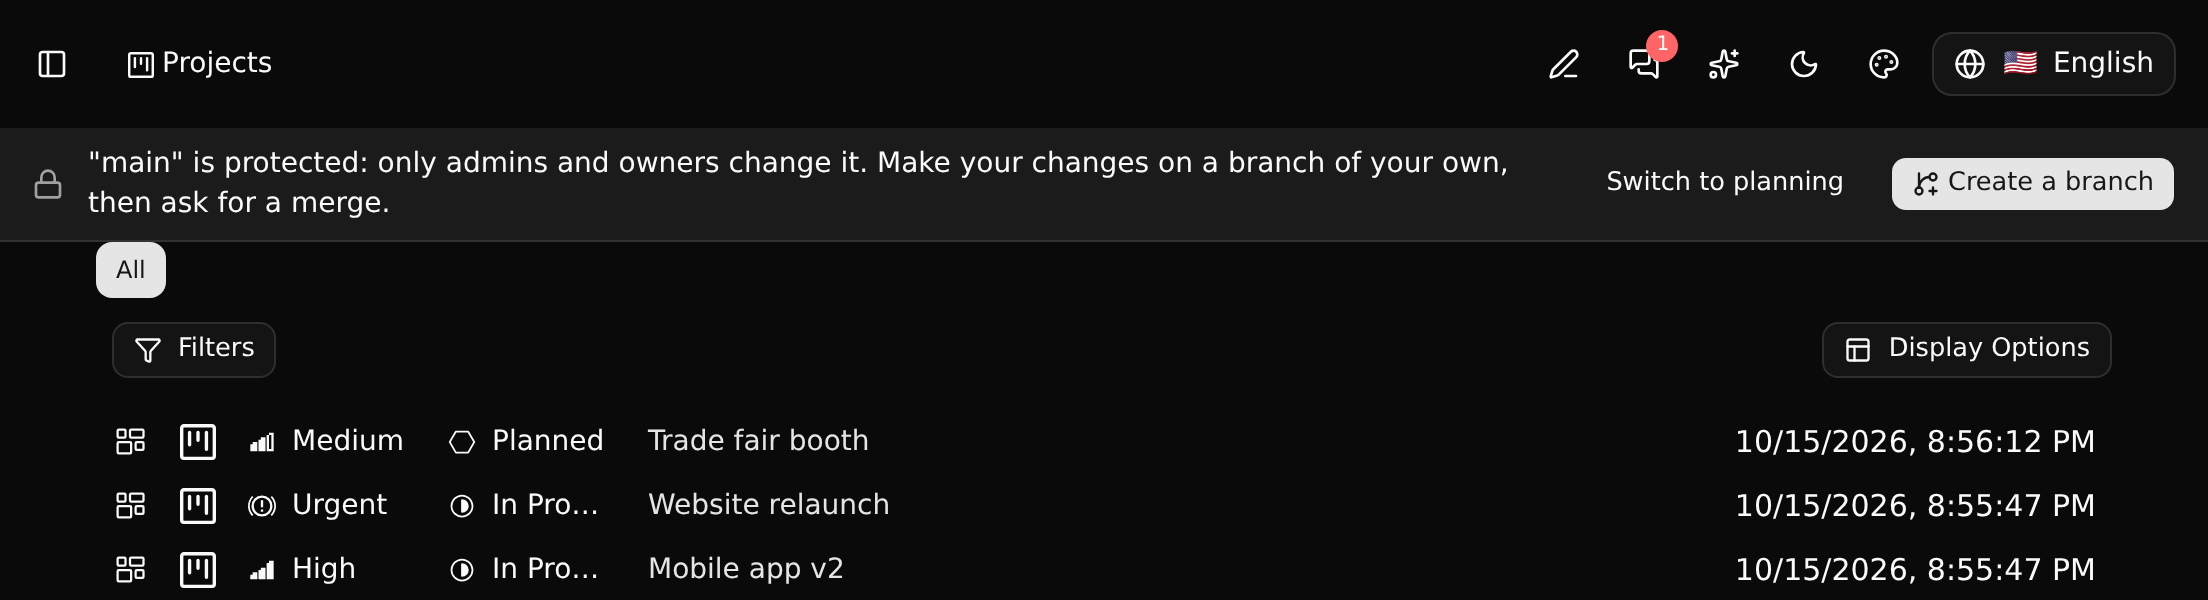This screenshot has height=600, width=2208.
Task: Select the All tab
Action: 131,270
